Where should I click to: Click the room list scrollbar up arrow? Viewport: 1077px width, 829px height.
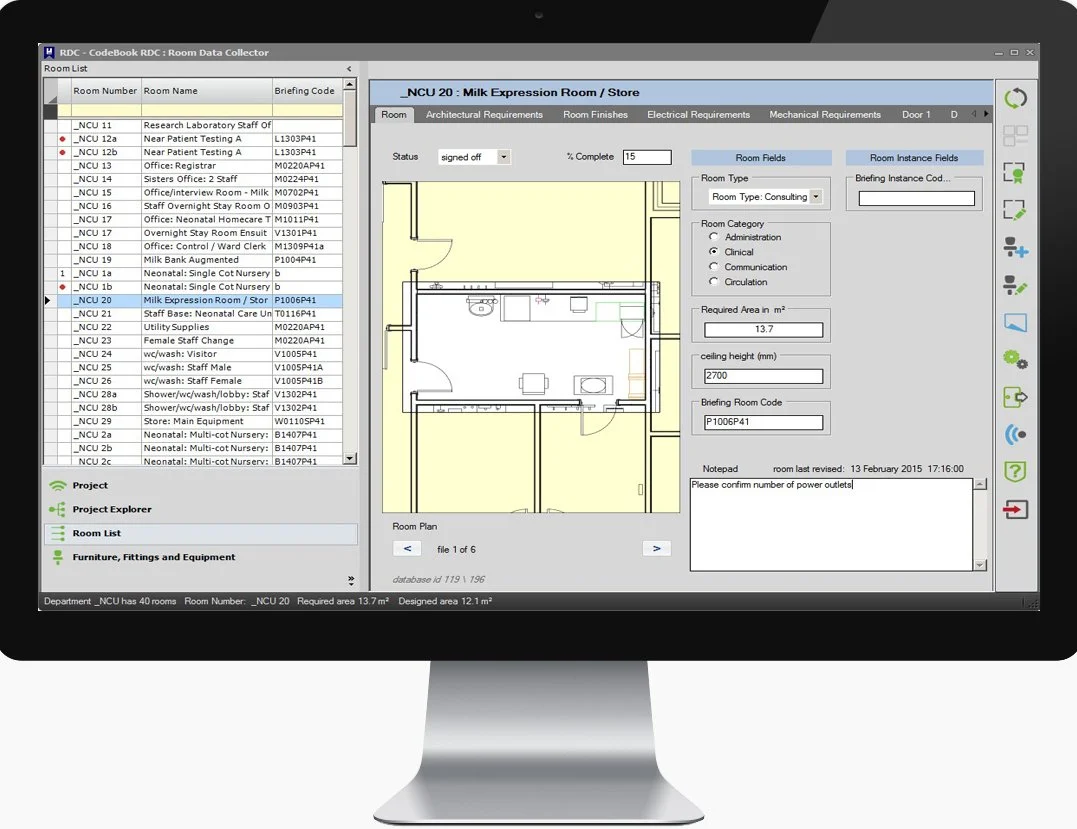coord(350,84)
